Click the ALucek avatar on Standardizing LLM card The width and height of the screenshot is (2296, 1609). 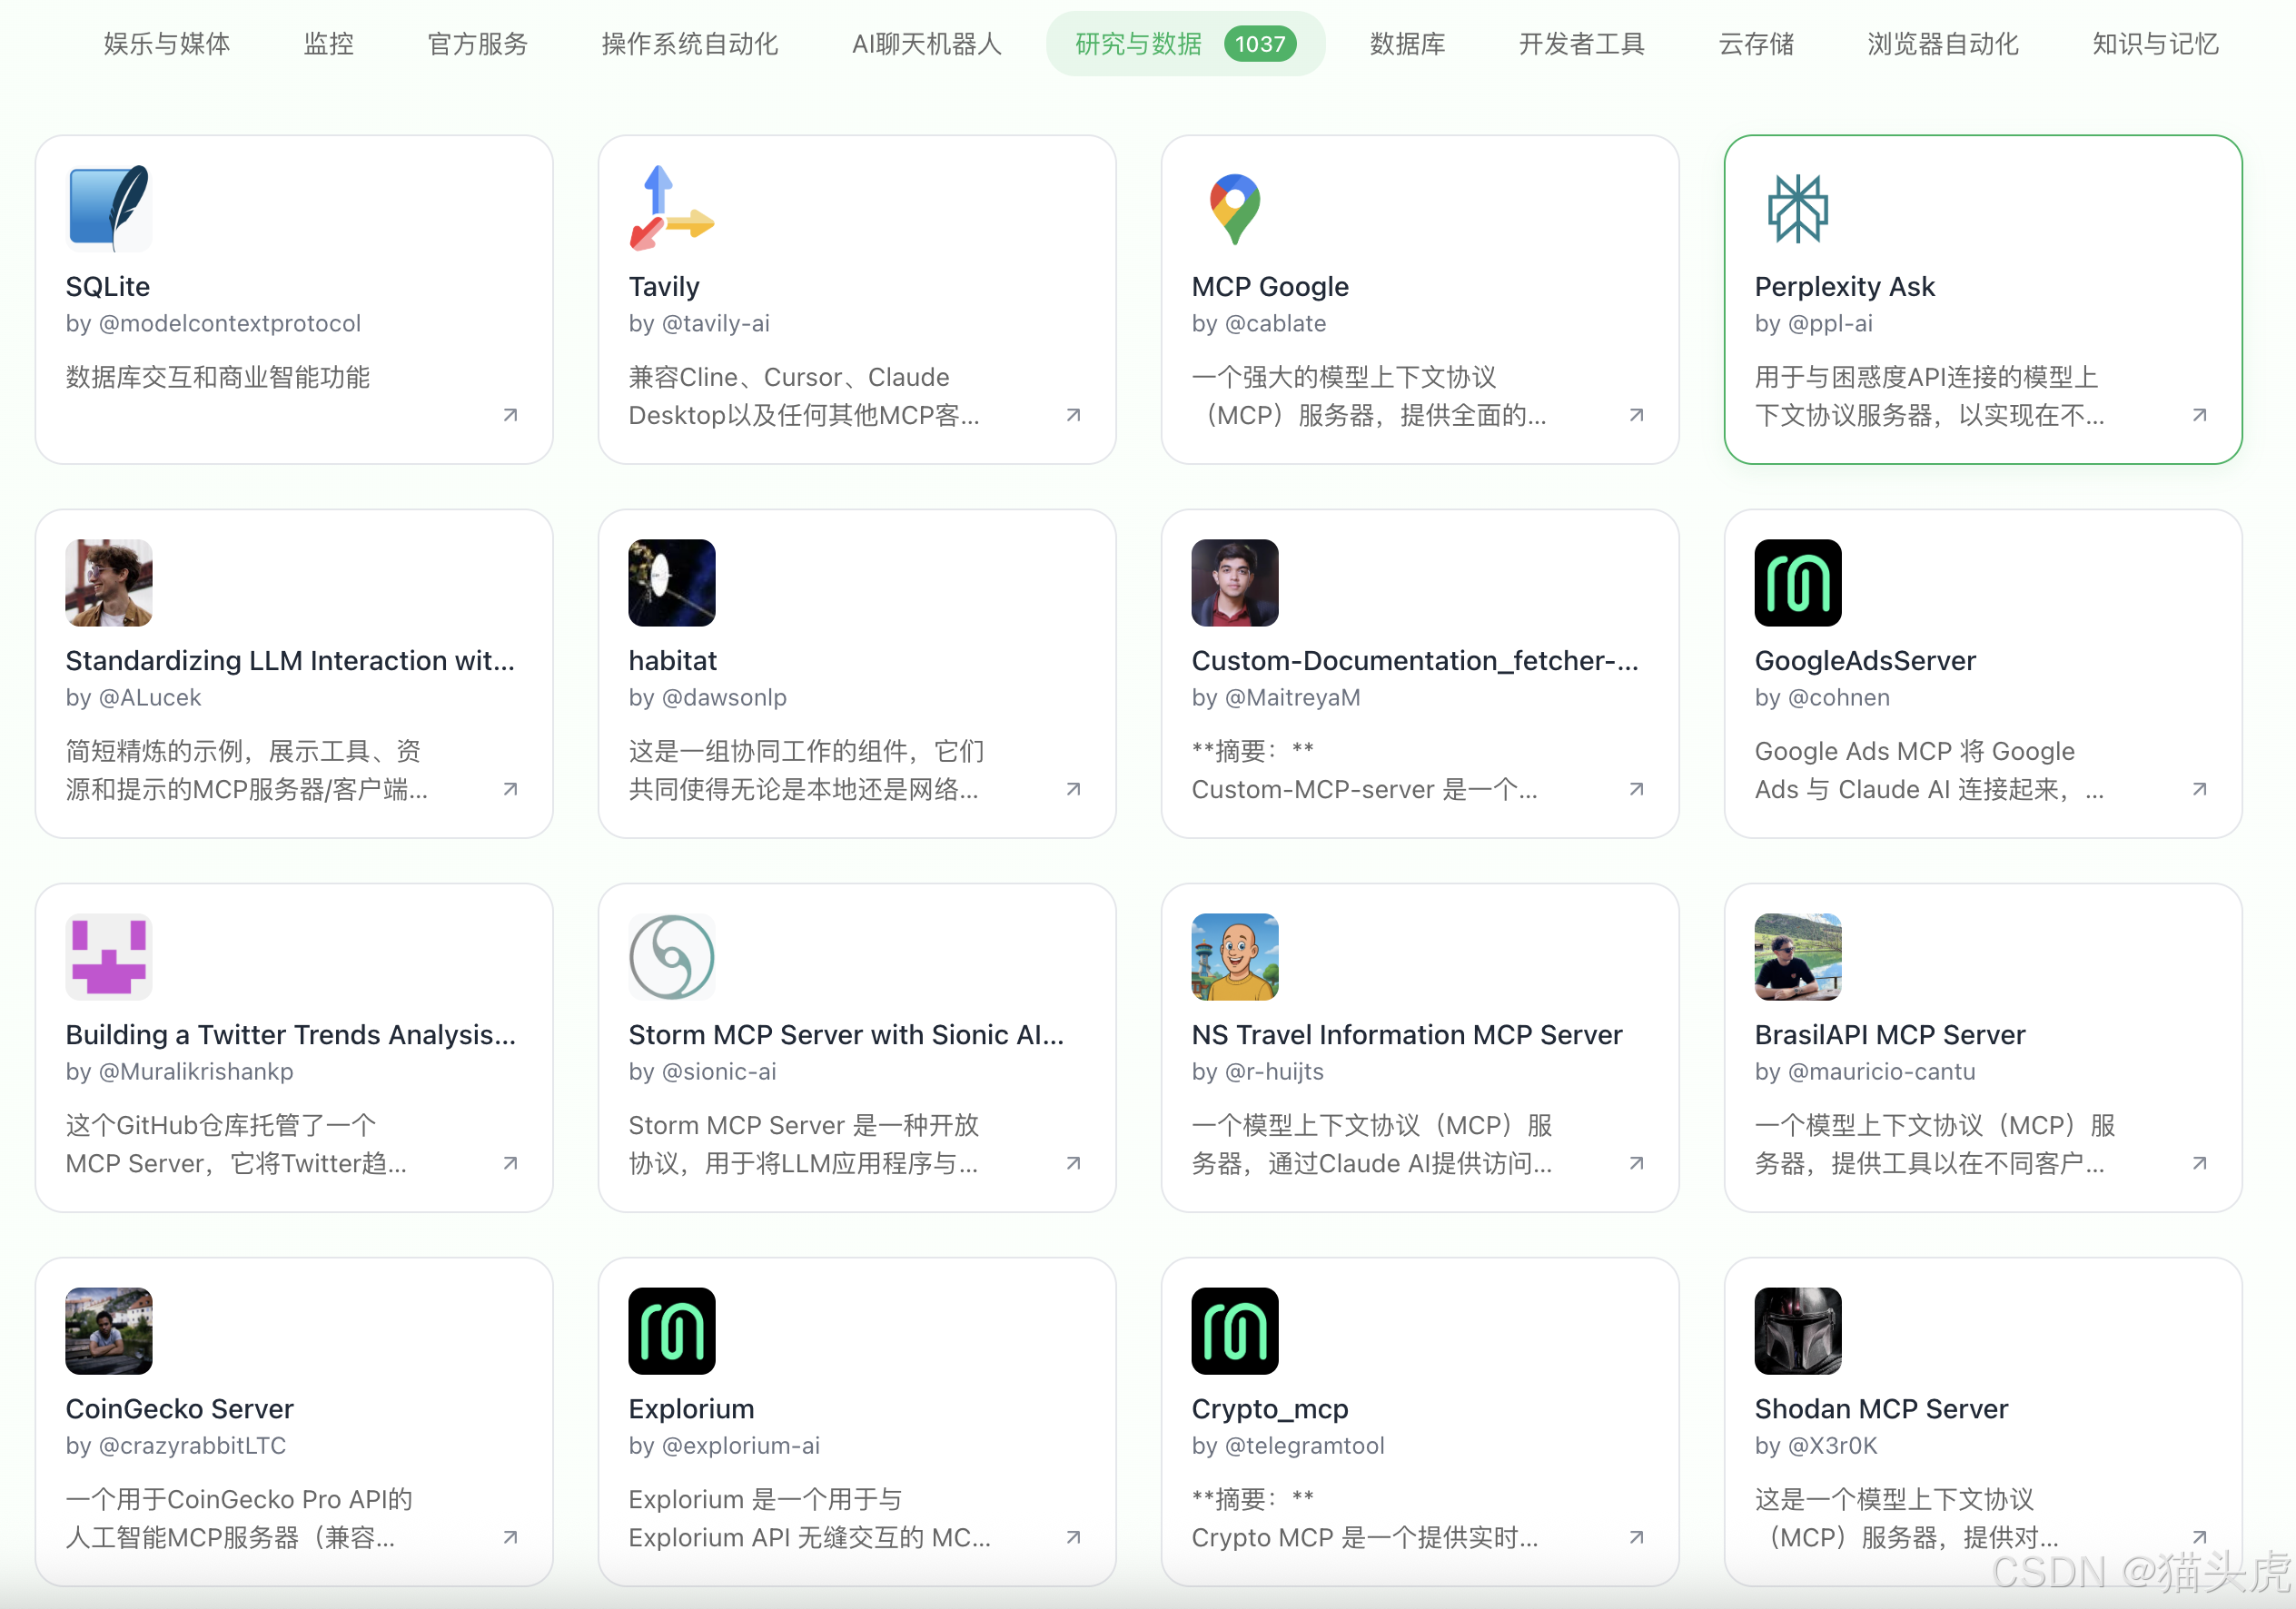pyautogui.click(x=109, y=583)
